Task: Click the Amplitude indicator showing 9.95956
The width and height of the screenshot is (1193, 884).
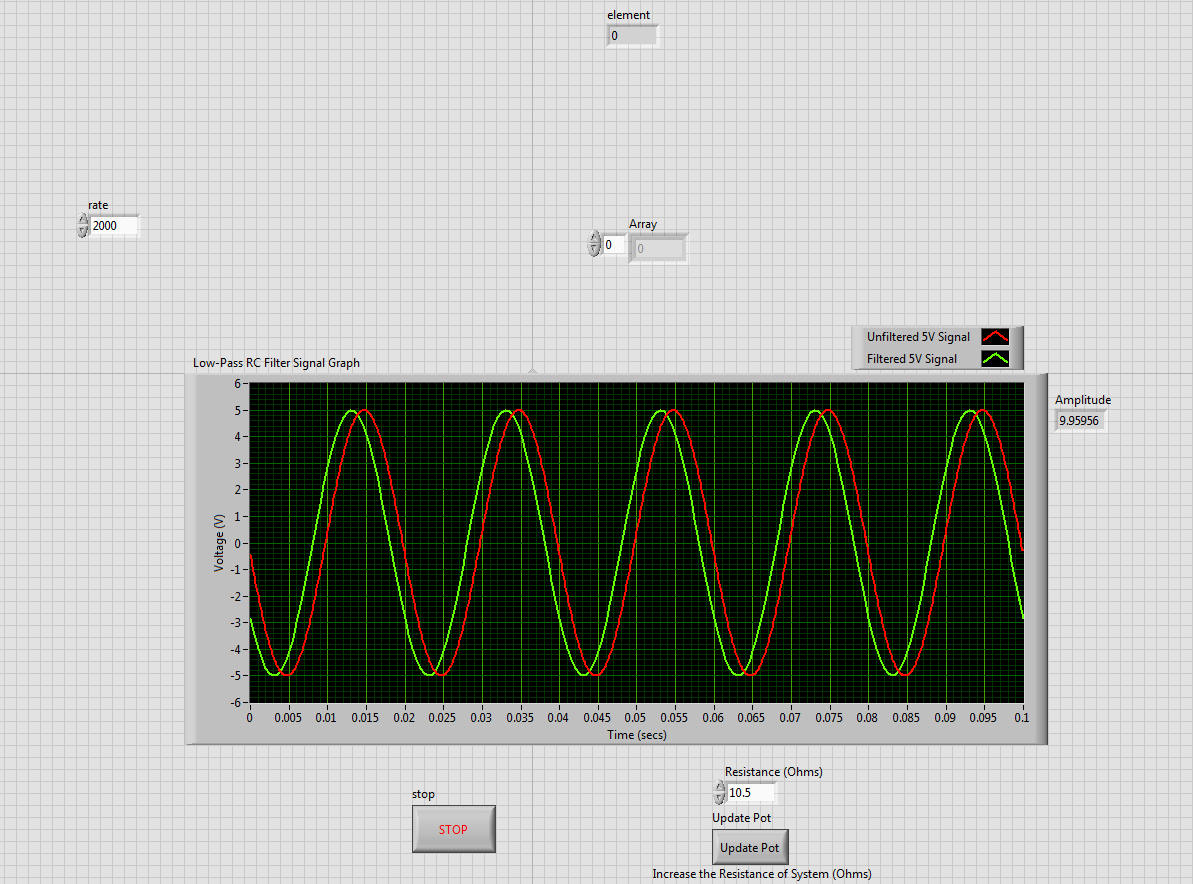Action: click(1080, 421)
